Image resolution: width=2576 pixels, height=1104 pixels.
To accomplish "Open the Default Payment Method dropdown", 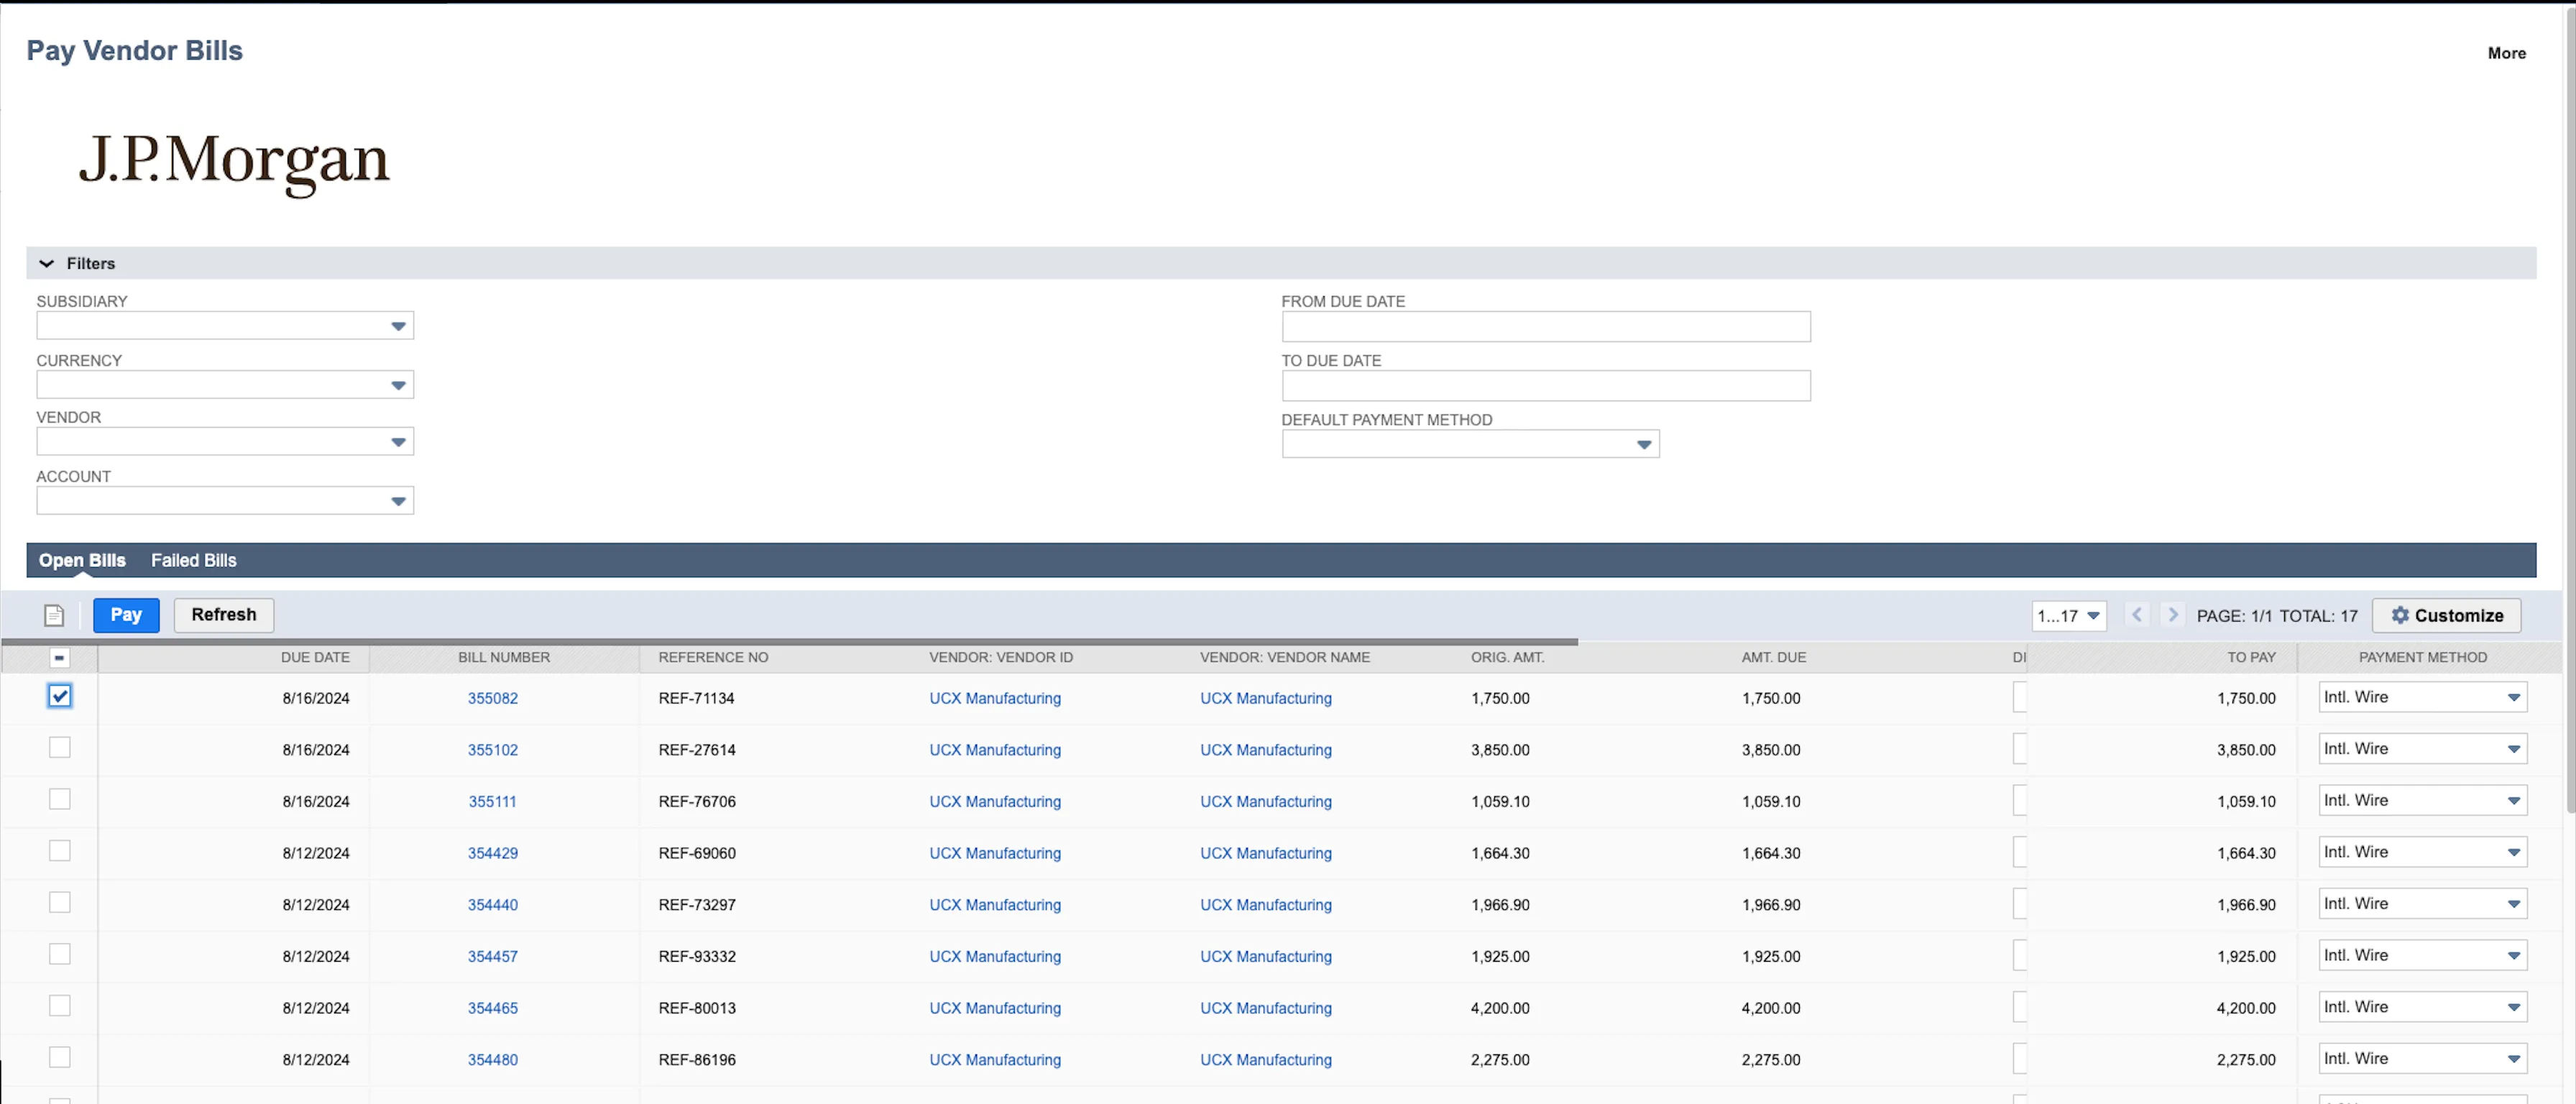I will (1470, 443).
